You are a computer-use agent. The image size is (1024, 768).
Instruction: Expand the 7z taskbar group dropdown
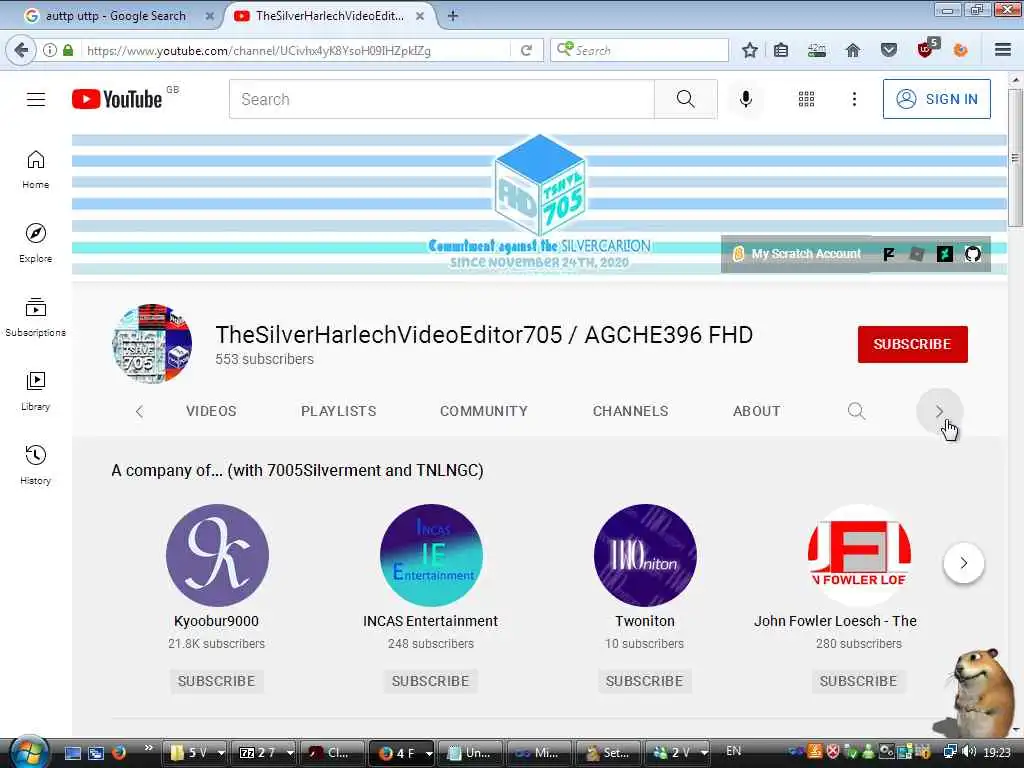point(290,753)
